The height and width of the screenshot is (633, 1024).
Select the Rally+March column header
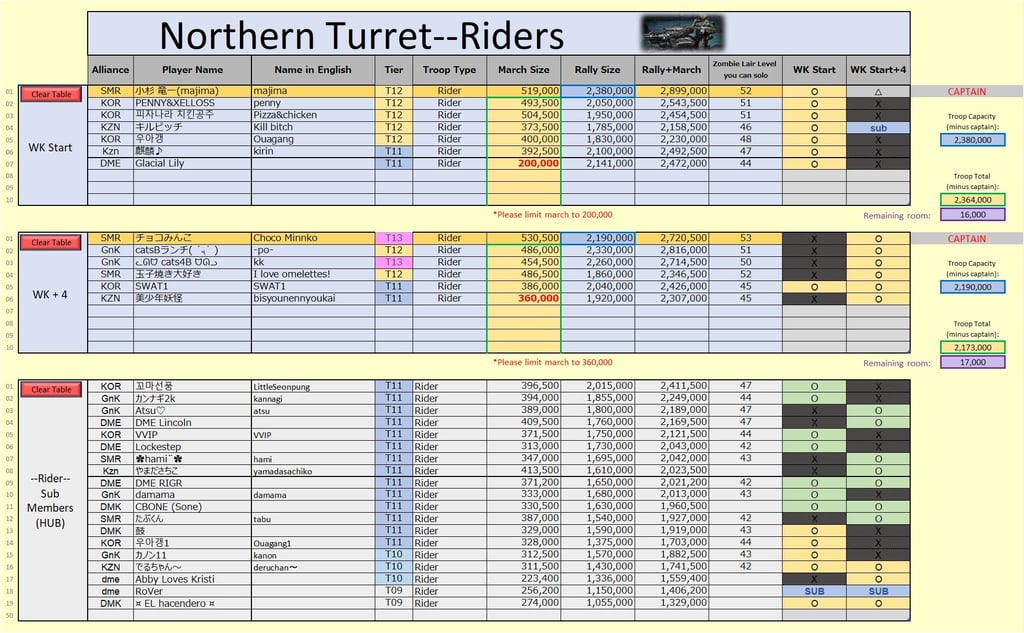[671, 70]
